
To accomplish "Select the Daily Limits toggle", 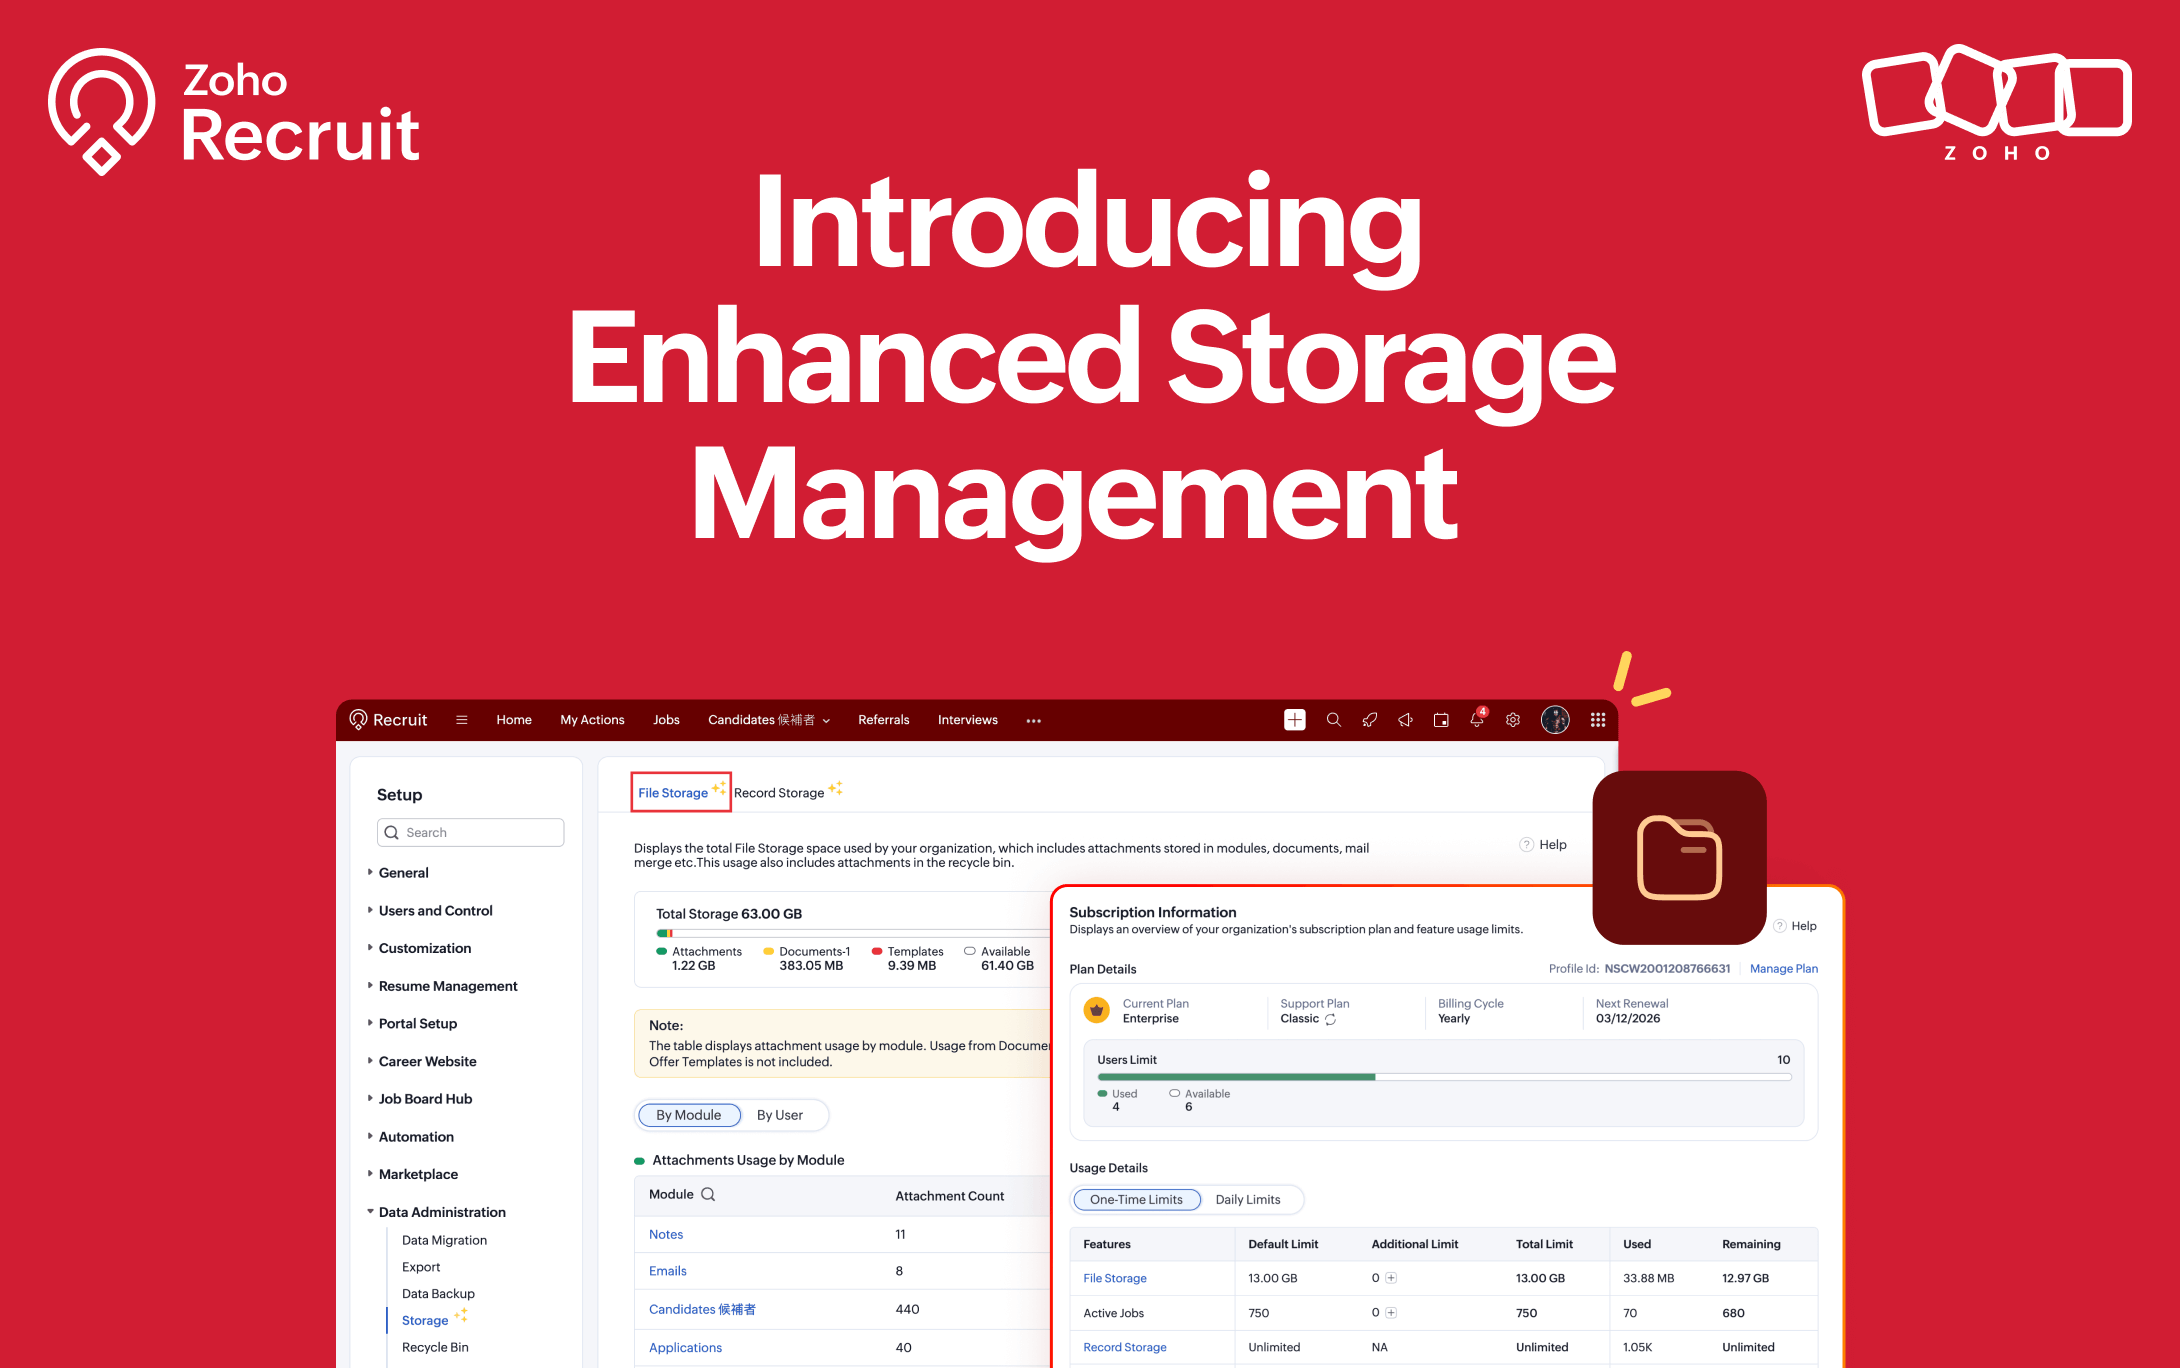I will (x=1247, y=1200).
